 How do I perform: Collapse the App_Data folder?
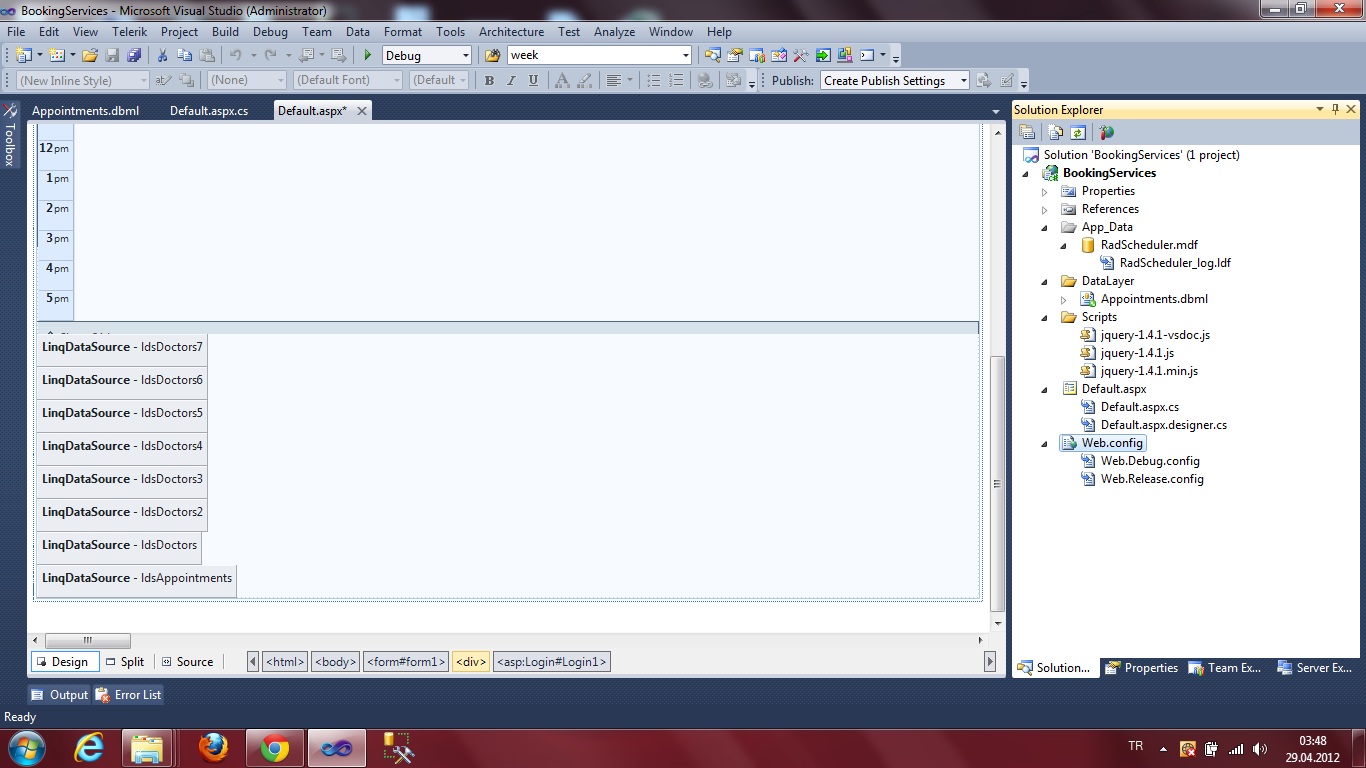point(1044,227)
